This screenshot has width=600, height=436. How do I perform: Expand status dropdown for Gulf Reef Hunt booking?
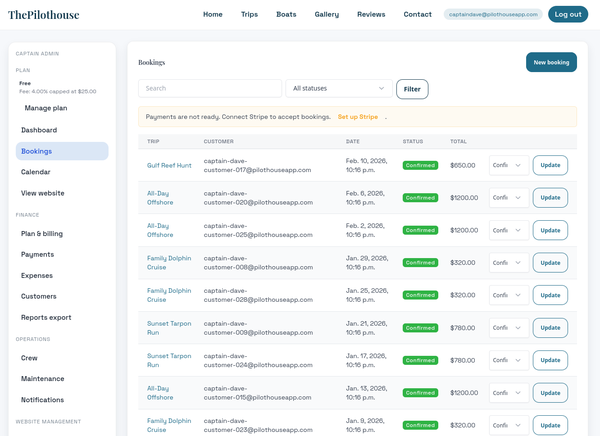[x=508, y=165]
